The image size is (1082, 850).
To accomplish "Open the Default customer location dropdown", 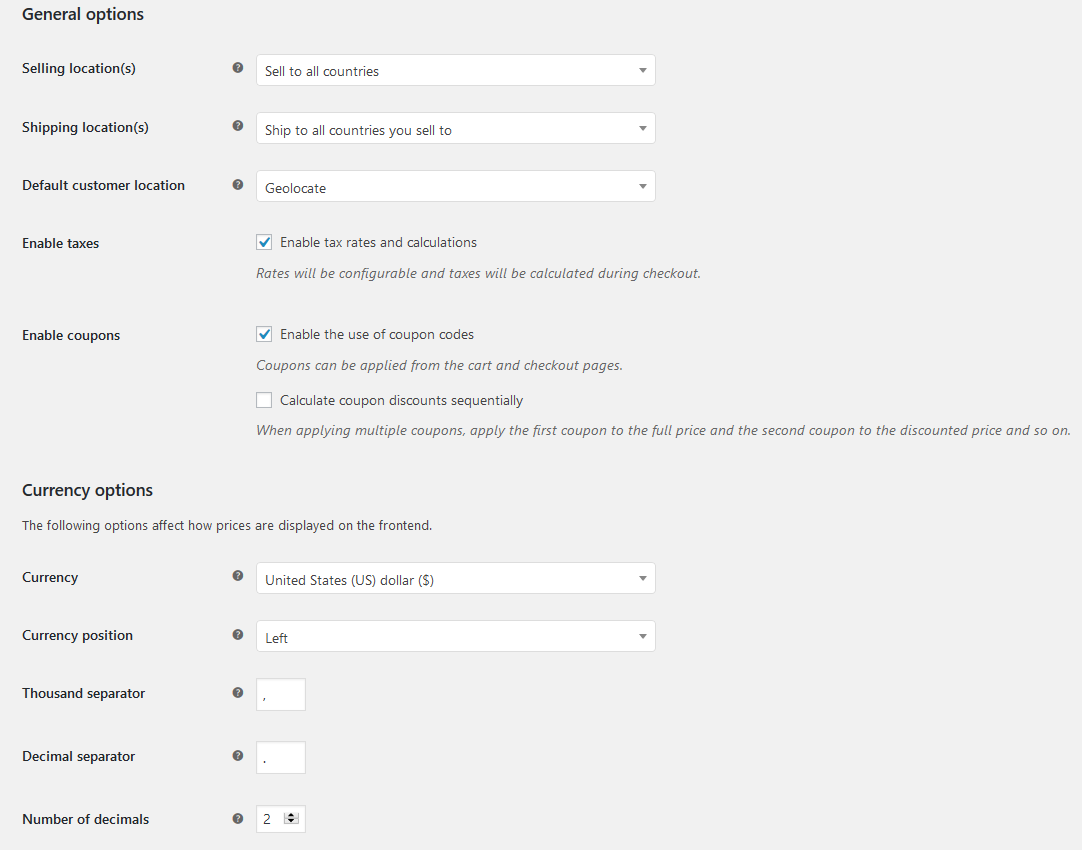I will pos(455,186).
